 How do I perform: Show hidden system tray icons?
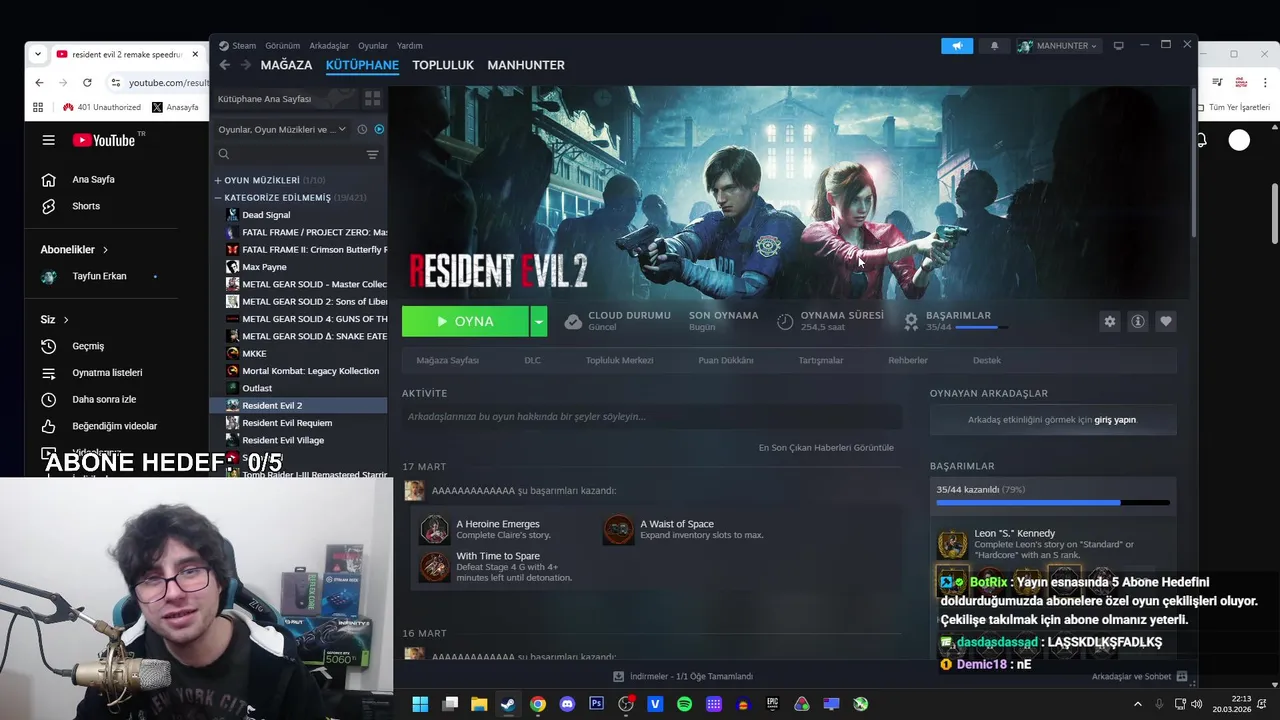1137,704
